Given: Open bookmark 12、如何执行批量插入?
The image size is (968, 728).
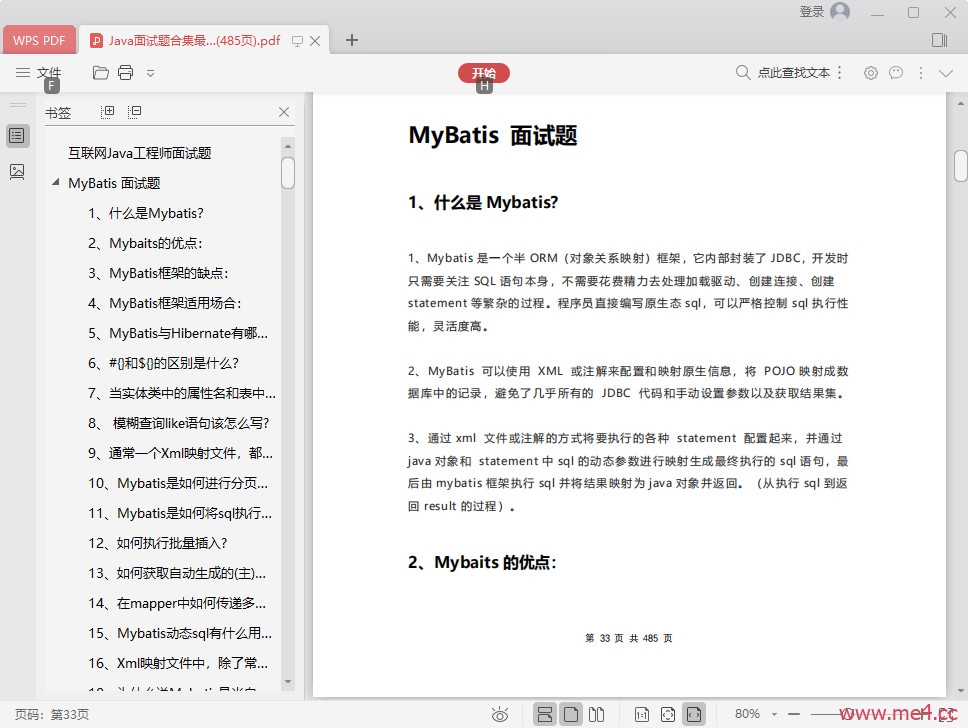Looking at the screenshot, I should [157, 543].
